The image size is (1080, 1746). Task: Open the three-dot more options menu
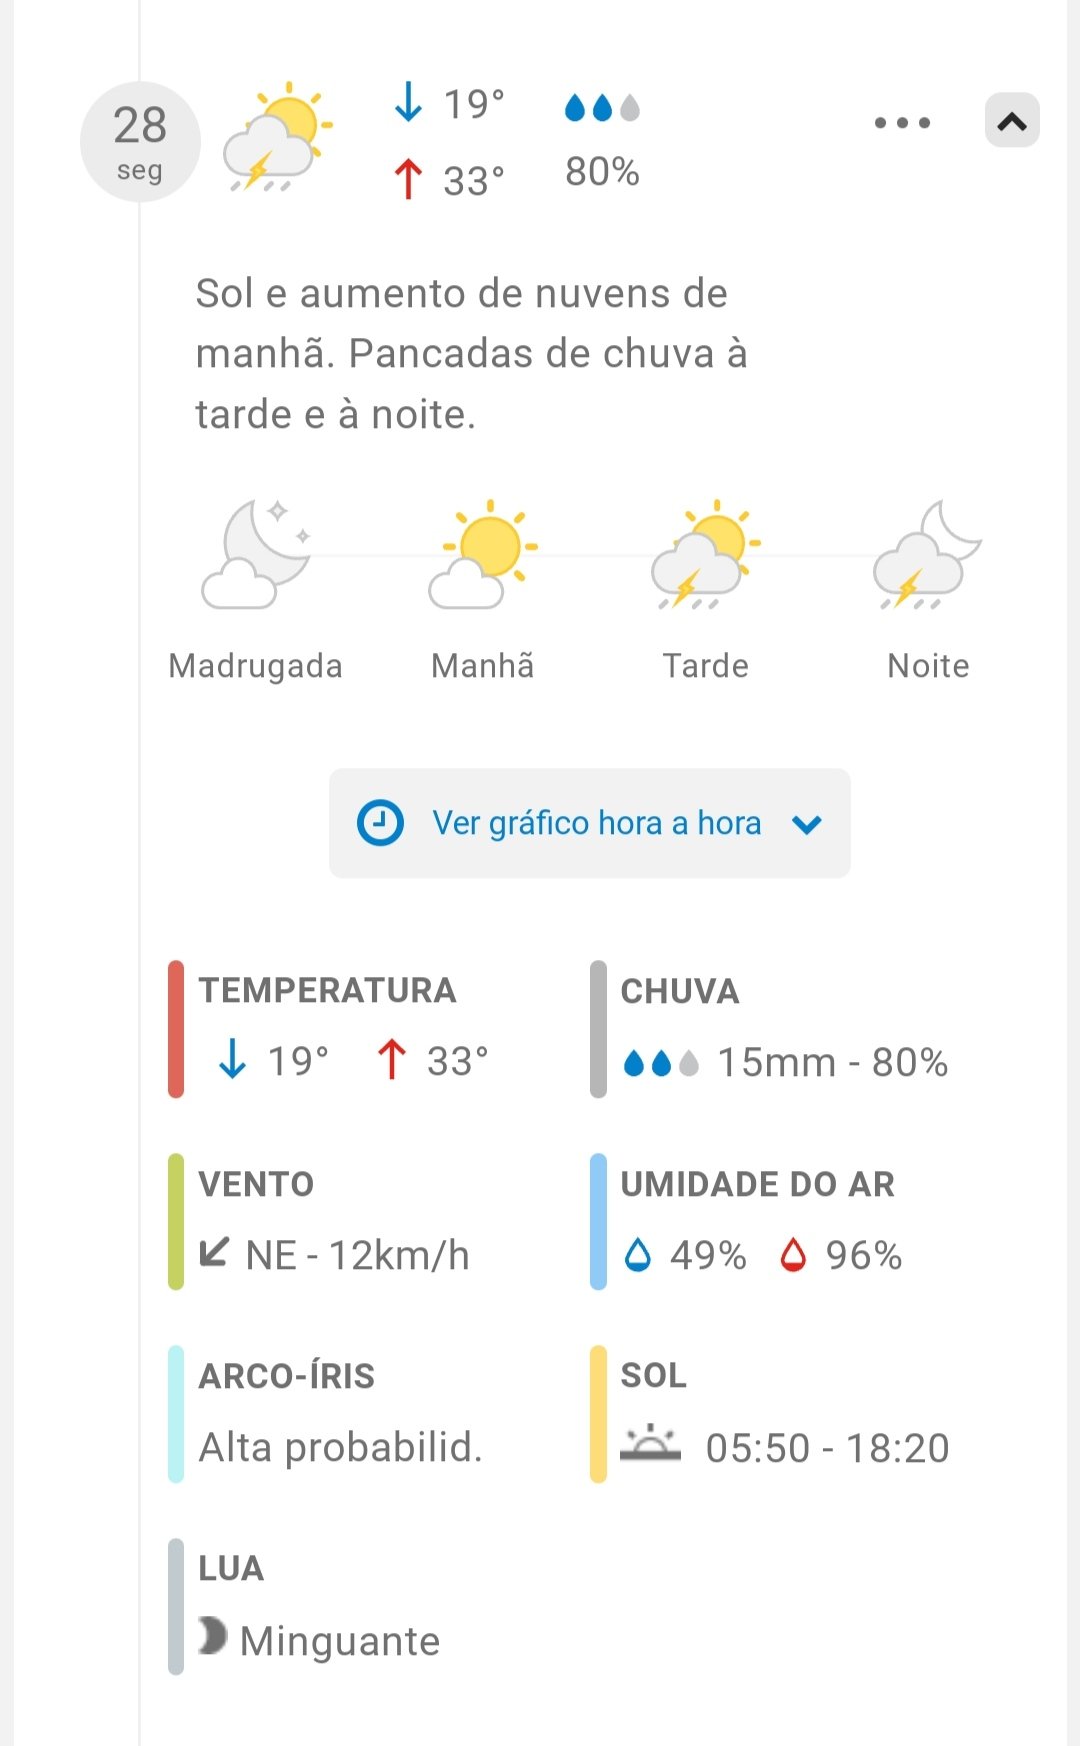pos(902,123)
